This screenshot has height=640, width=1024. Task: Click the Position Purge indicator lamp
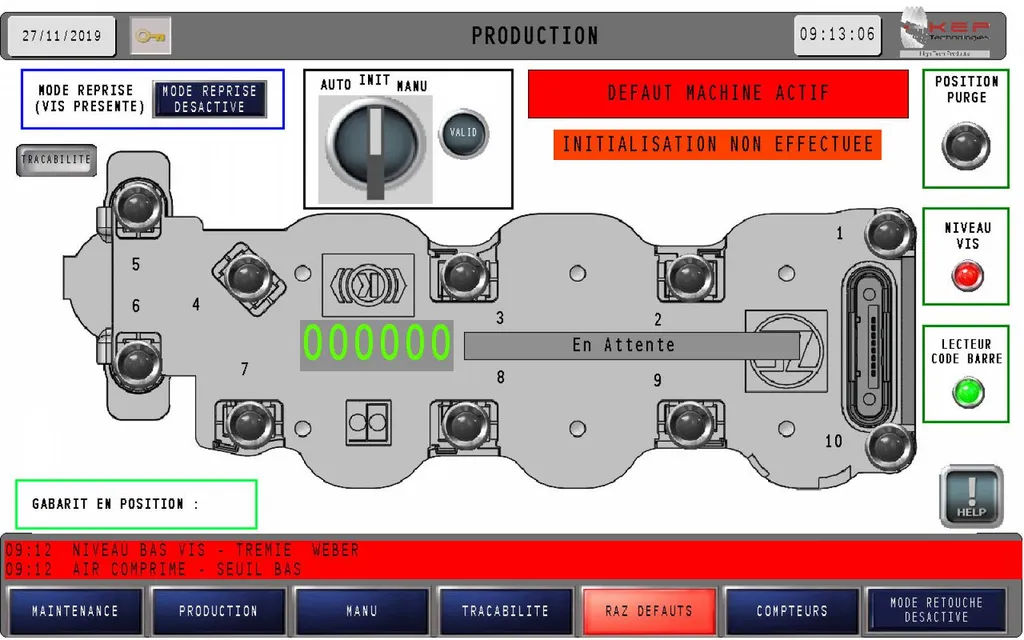[x=966, y=146]
